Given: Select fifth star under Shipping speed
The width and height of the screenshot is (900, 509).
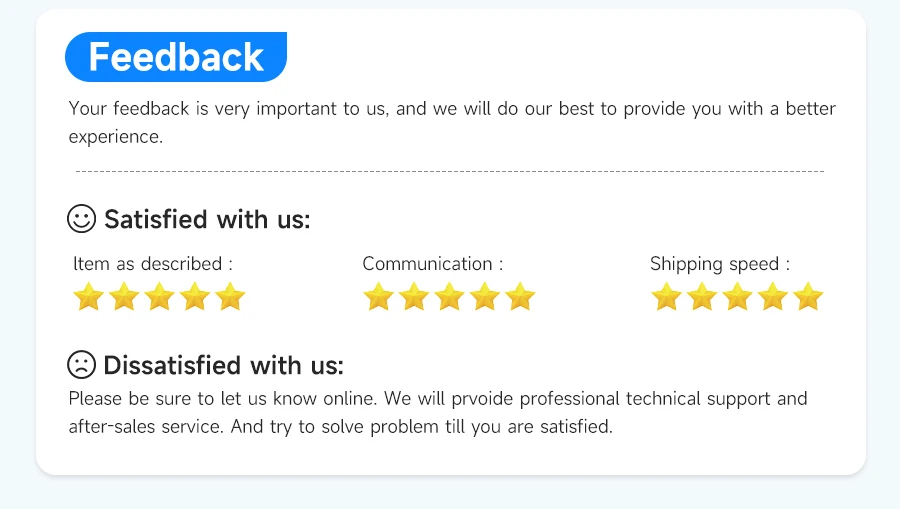Looking at the screenshot, I should point(808,297).
